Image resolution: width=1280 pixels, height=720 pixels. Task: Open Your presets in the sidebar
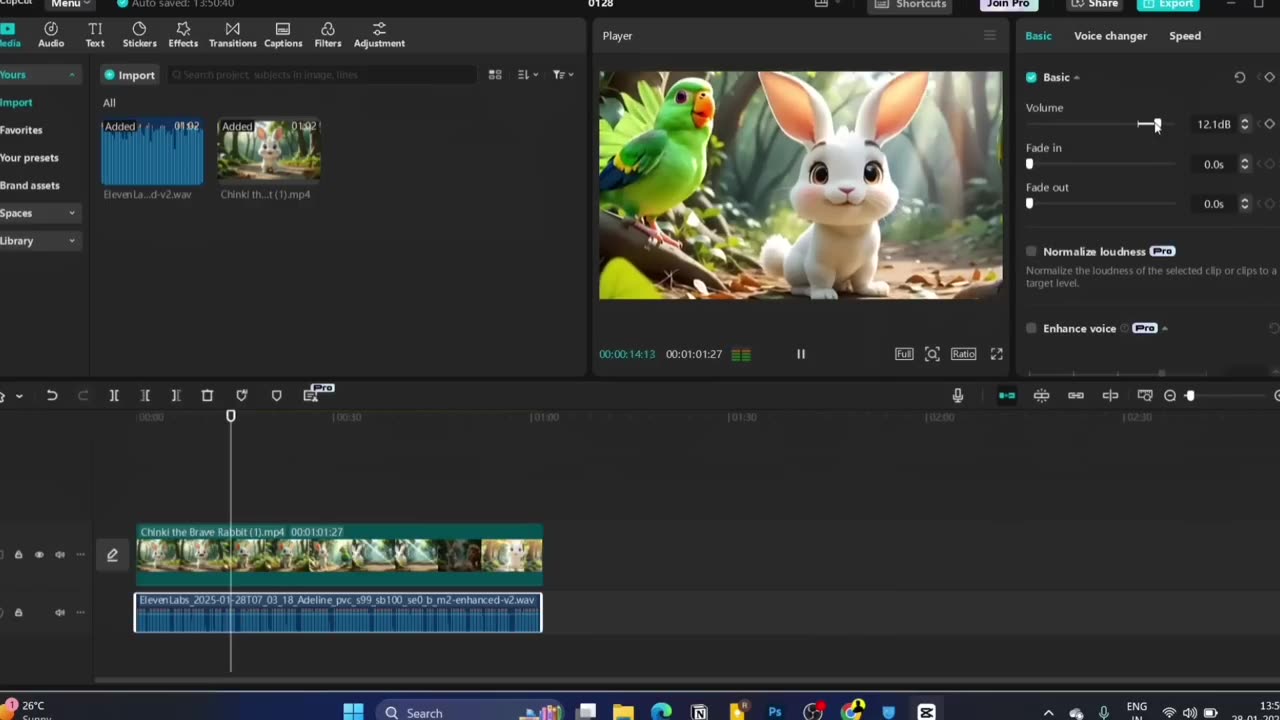coord(29,158)
